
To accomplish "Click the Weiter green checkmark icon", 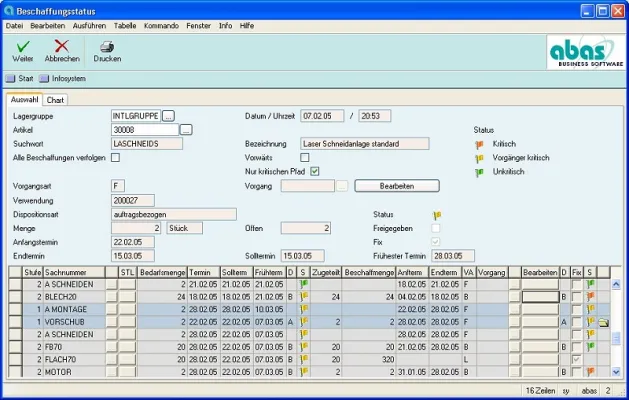I will pyautogui.click(x=23, y=45).
